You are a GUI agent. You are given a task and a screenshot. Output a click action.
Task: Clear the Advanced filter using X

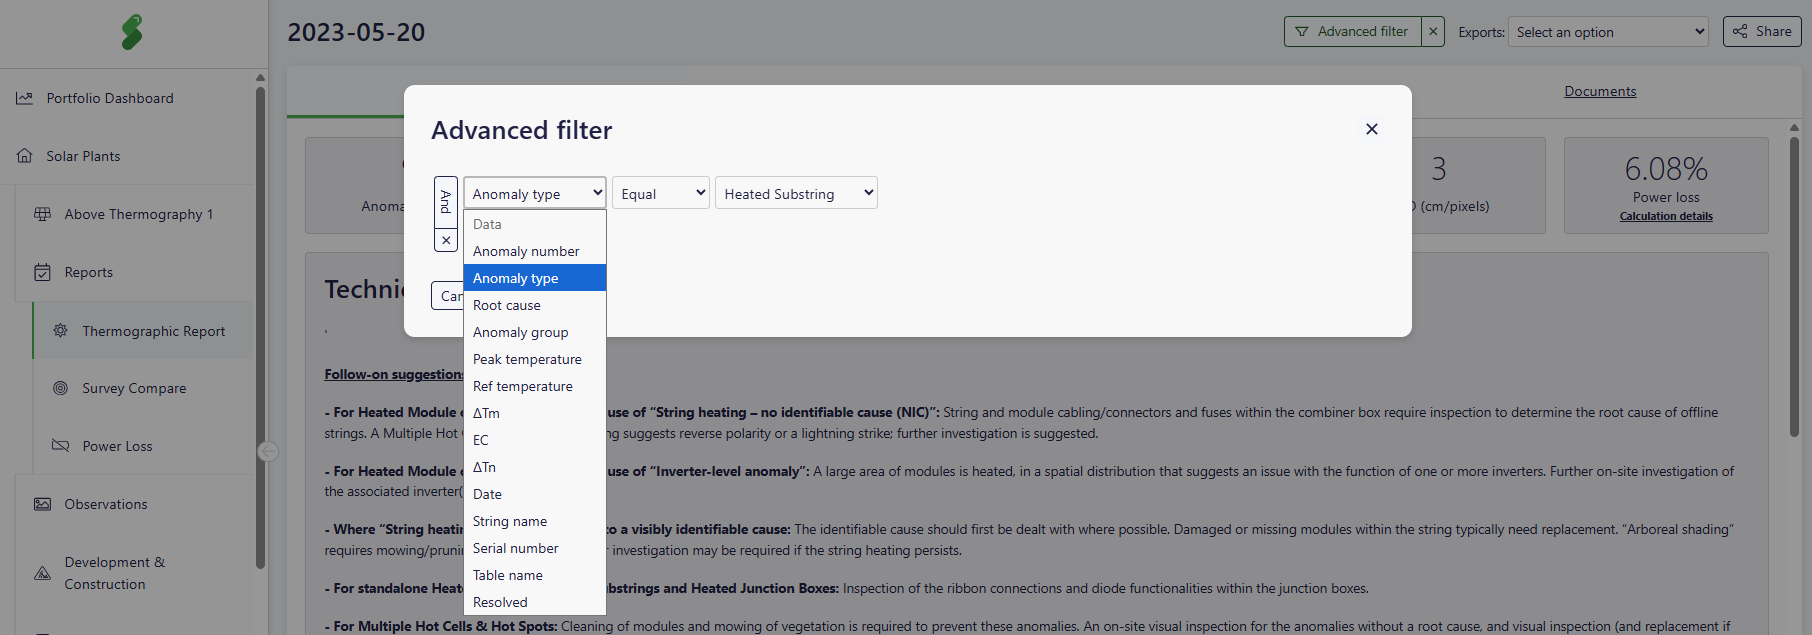click(x=1433, y=32)
